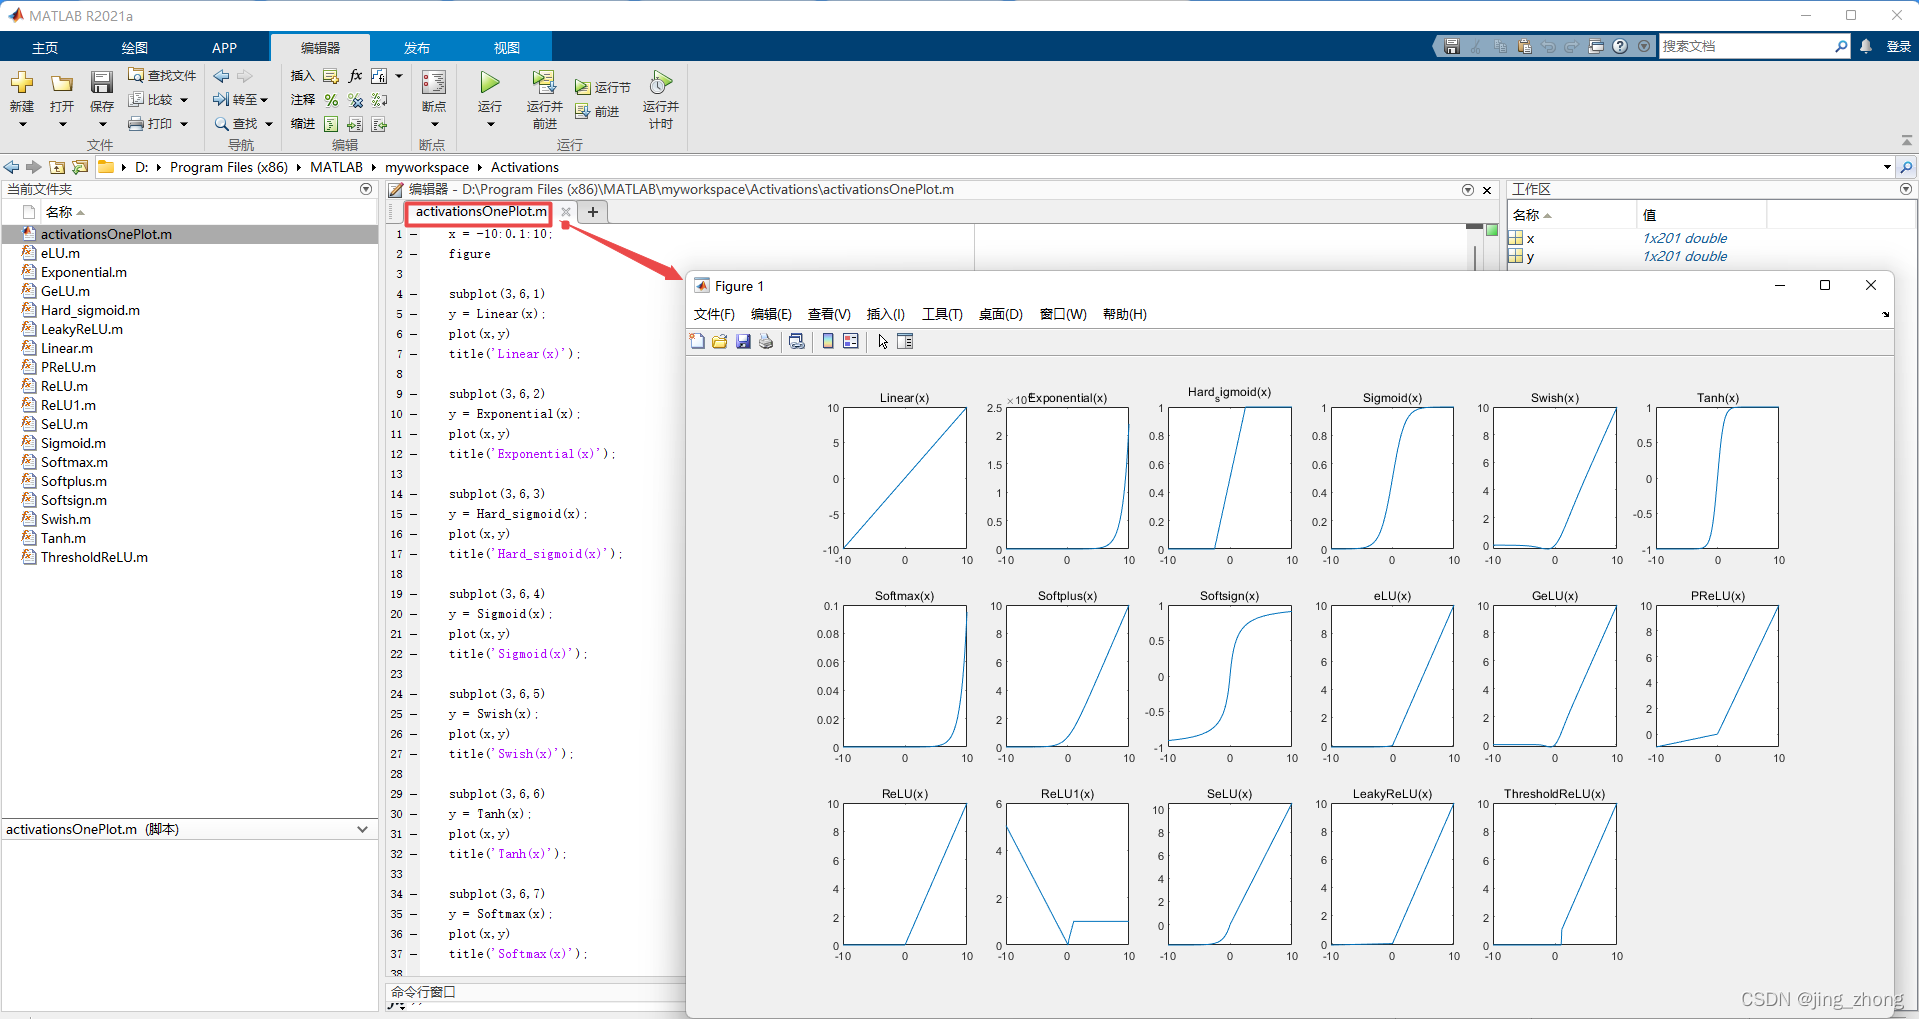1919x1019 pixels.
Task: Switch to the Plots (绘图) ribbon tab
Action: [135, 48]
